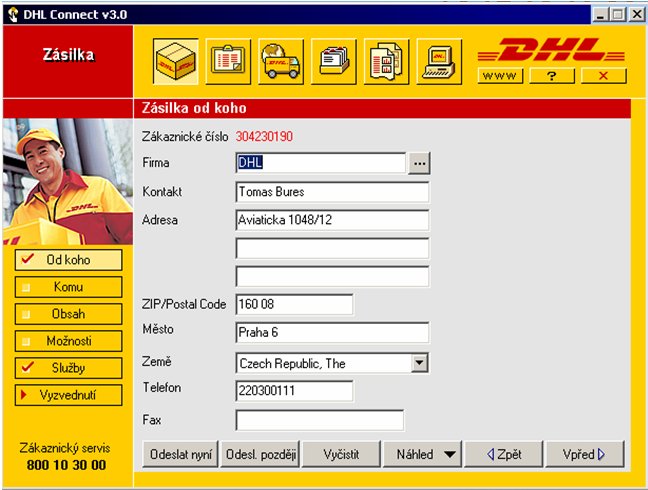Click the Adresa field Aviaticka 1048/12

(x=332, y=220)
